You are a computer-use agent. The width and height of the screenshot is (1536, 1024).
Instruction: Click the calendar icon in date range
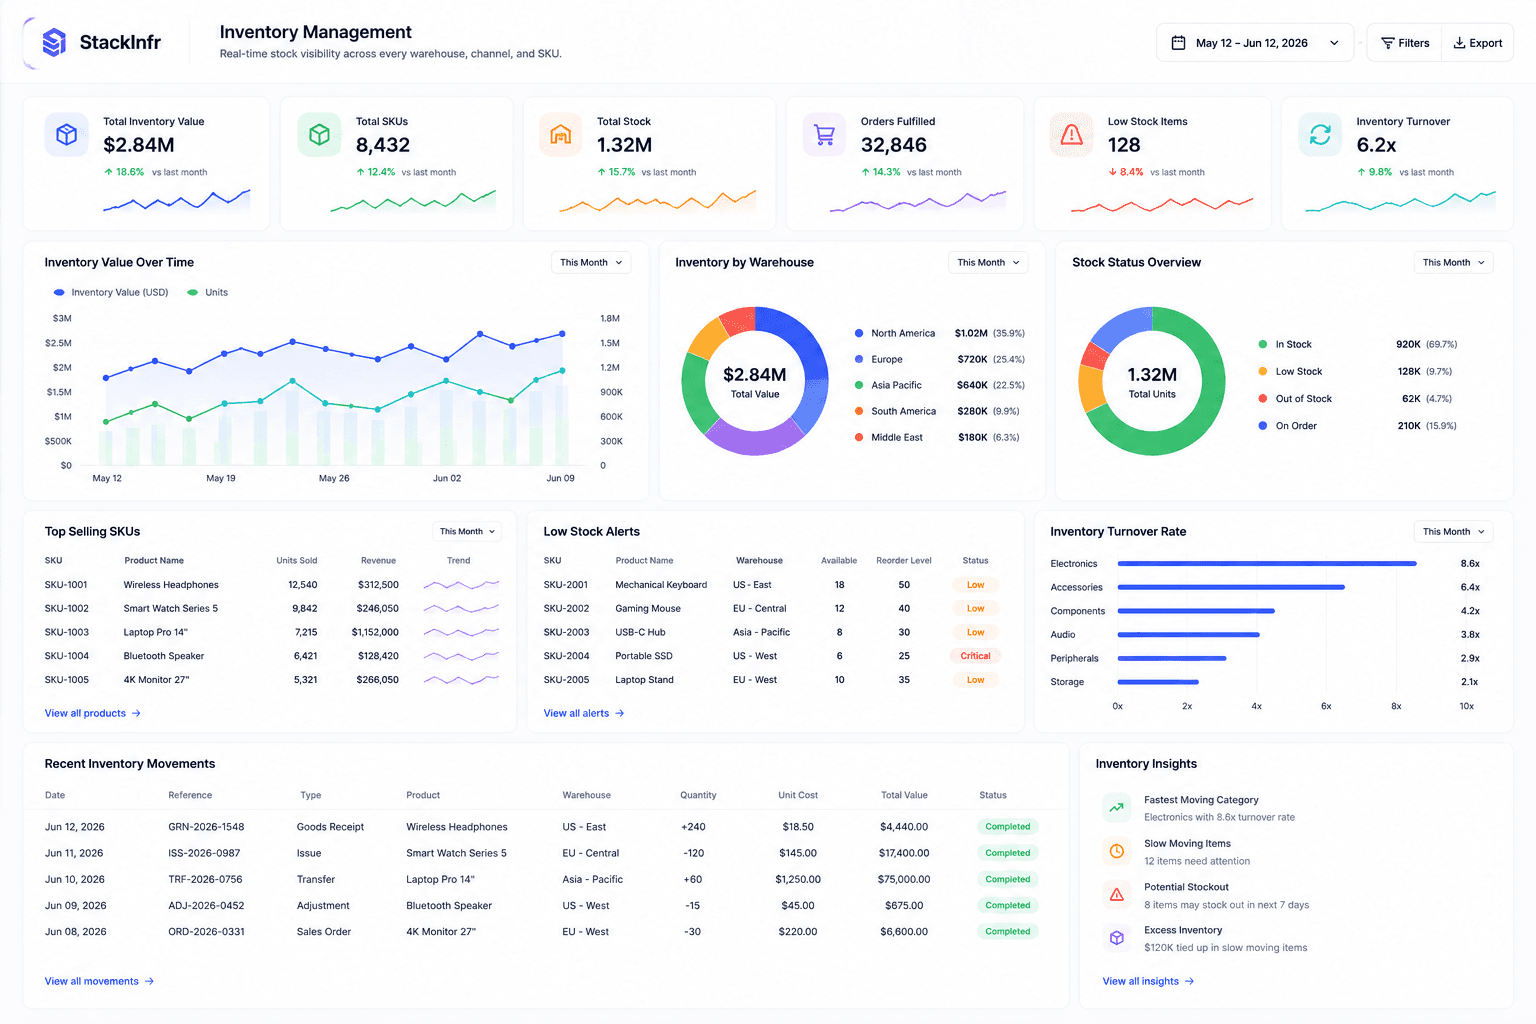[1178, 43]
